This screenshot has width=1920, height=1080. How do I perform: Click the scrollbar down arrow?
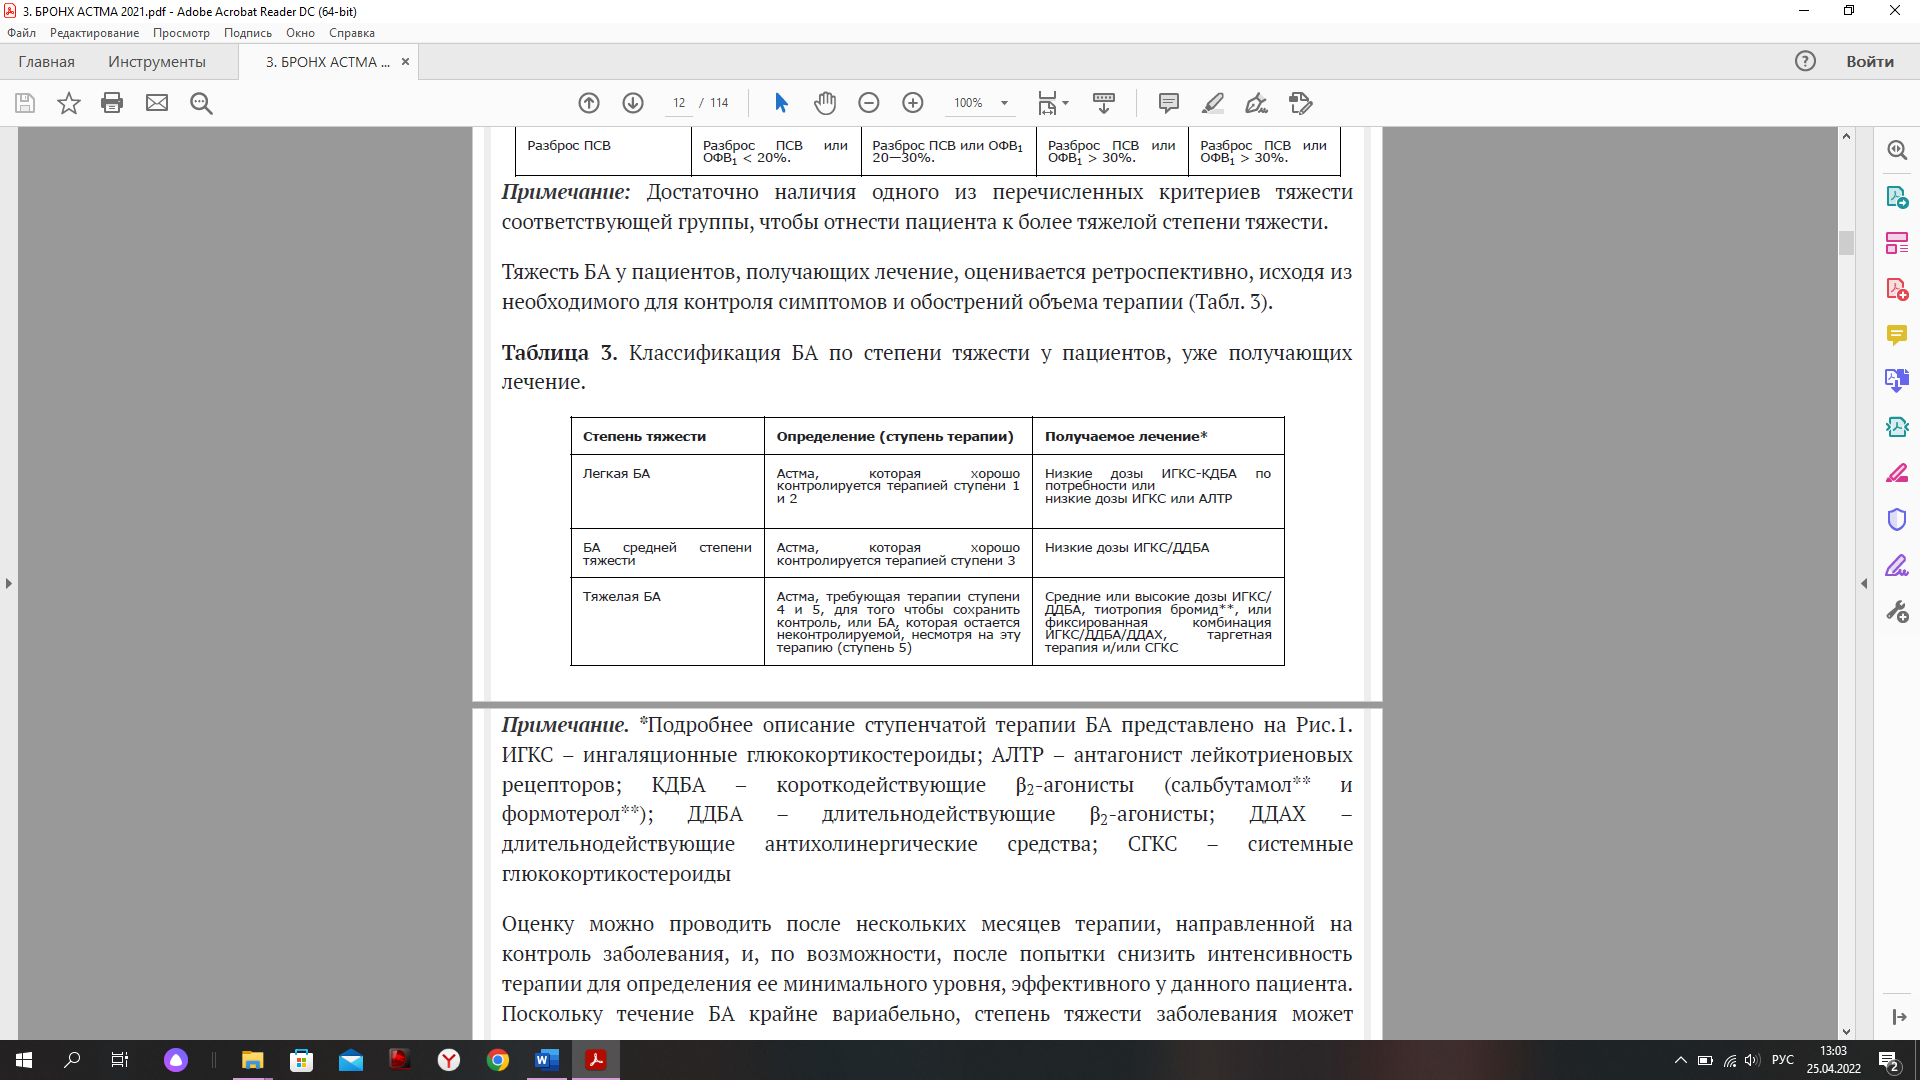click(x=1846, y=1032)
